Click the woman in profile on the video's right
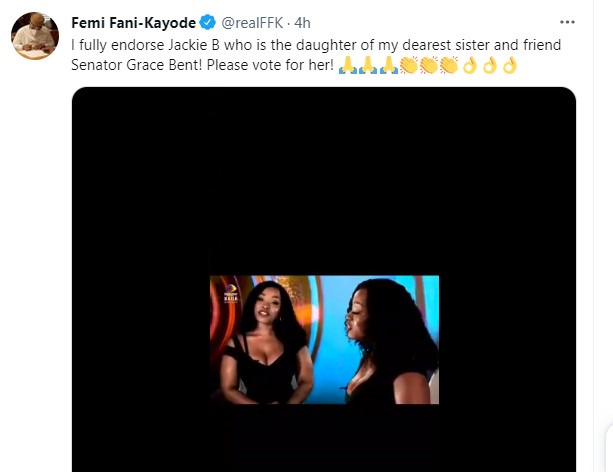The width and height of the screenshot is (613, 472). click(x=391, y=340)
